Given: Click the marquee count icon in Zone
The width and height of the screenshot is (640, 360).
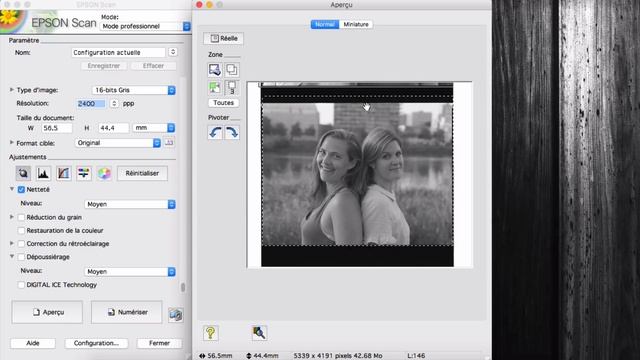Looking at the screenshot, I should pos(232,87).
